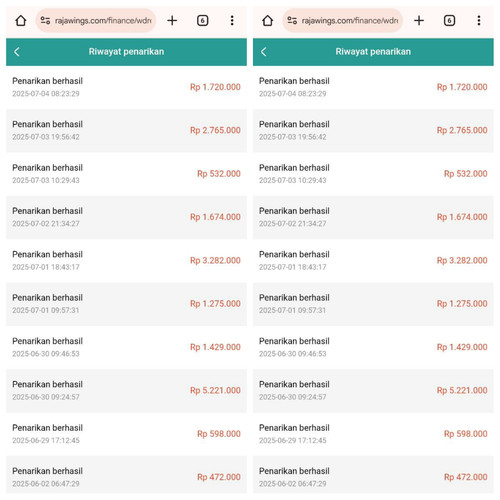Open tab switcher showing 6 in left browser
500x500 pixels.
click(203, 21)
